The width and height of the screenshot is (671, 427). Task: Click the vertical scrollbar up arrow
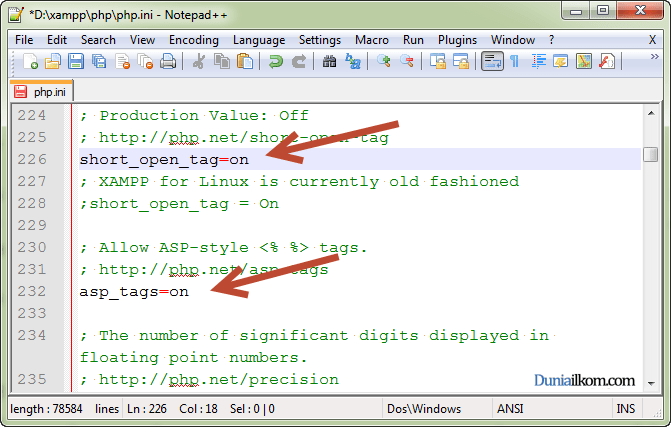650,114
